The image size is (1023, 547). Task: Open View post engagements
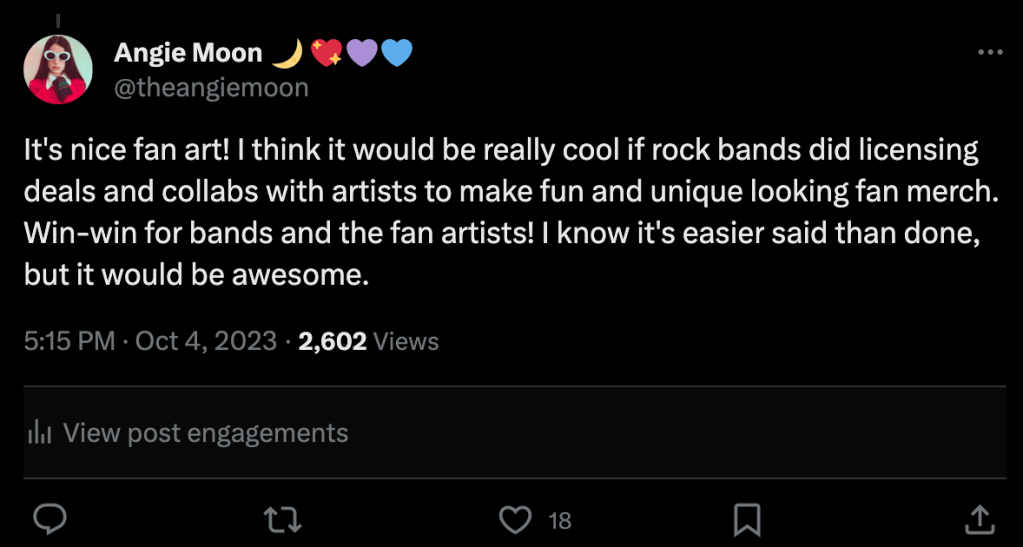(x=205, y=433)
